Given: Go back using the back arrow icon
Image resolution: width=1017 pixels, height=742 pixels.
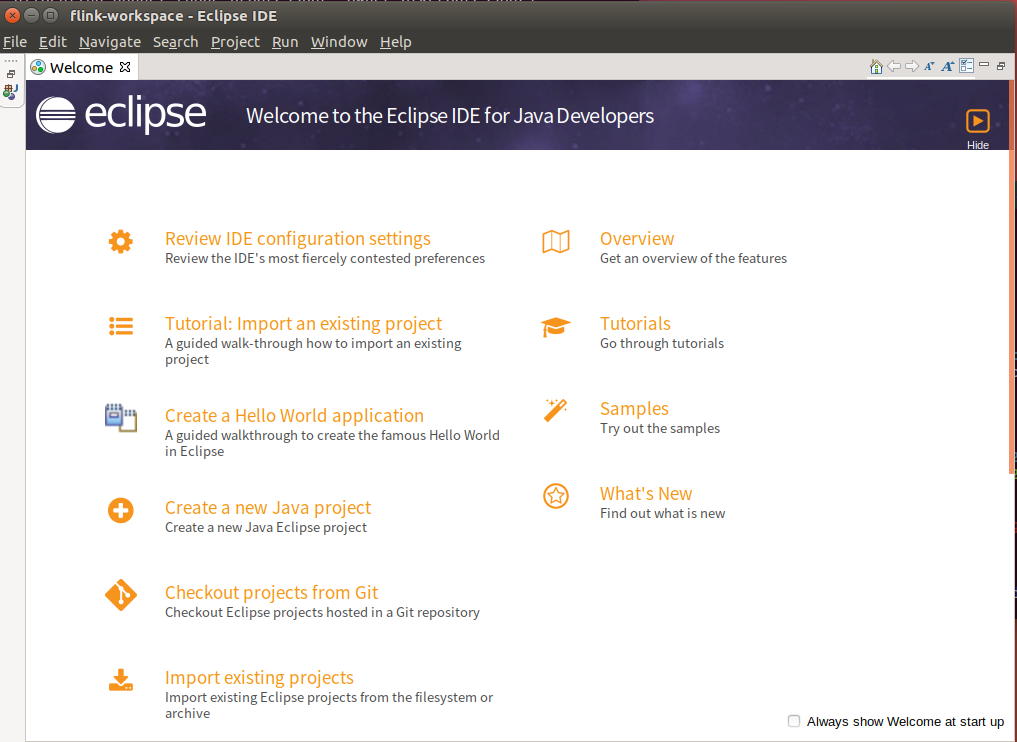Looking at the screenshot, I should [x=894, y=66].
